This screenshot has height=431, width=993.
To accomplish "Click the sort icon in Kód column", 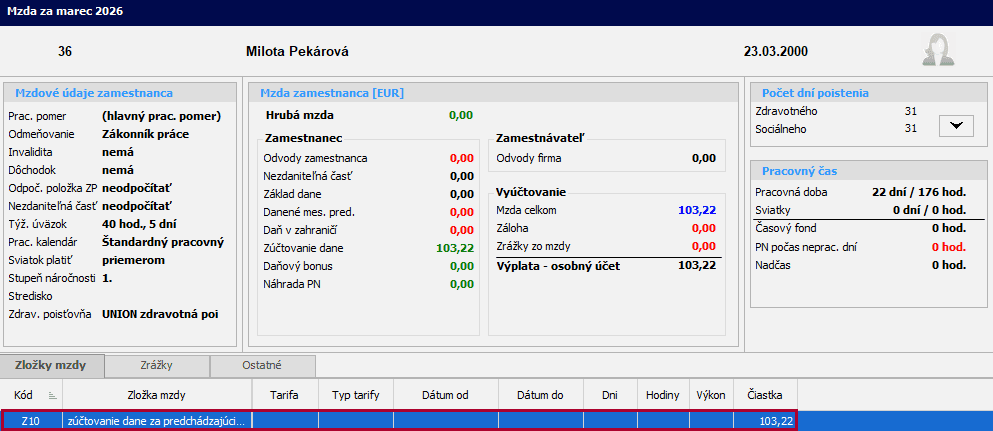I will click(x=53, y=395).
